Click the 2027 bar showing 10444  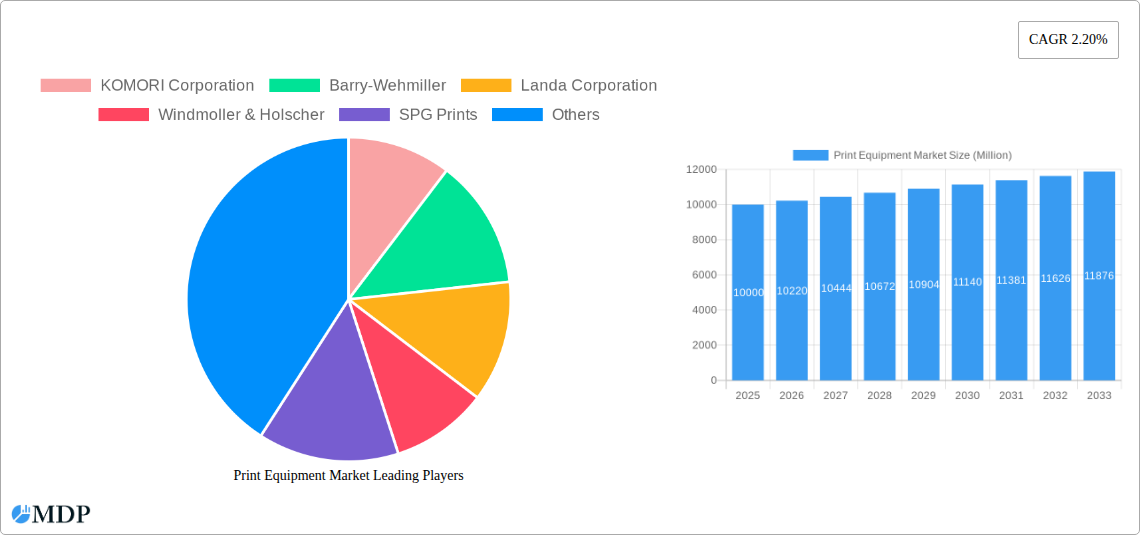tap(835, 289)
